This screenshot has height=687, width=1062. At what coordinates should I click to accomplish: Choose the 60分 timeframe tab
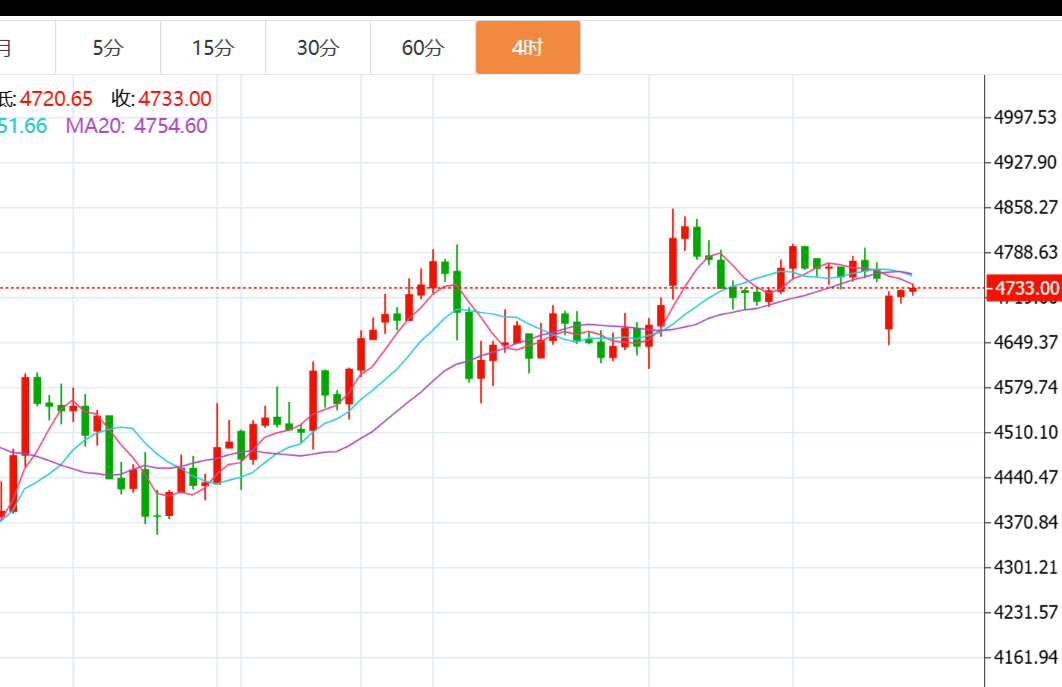tap(423, 48)
